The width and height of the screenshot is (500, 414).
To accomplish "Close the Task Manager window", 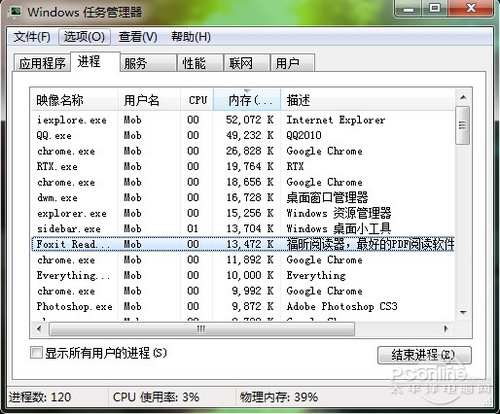I will 471,8.
